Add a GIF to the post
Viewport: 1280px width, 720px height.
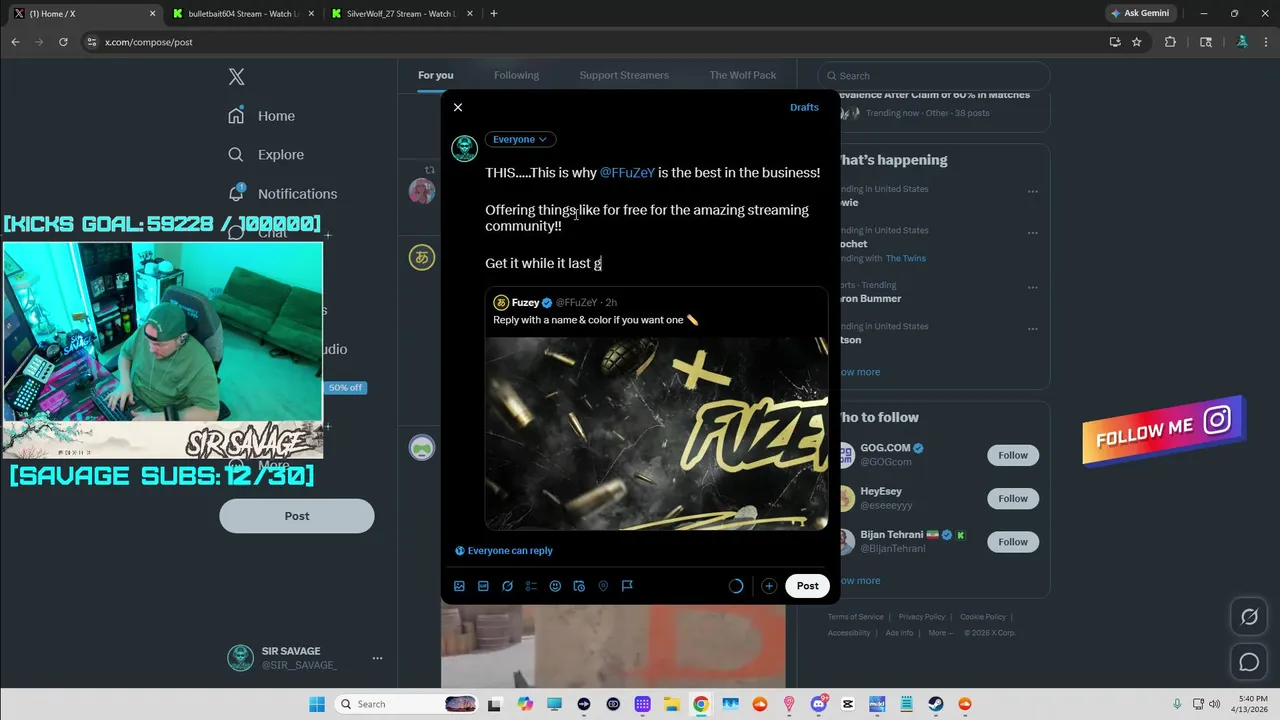coord(483,586)
